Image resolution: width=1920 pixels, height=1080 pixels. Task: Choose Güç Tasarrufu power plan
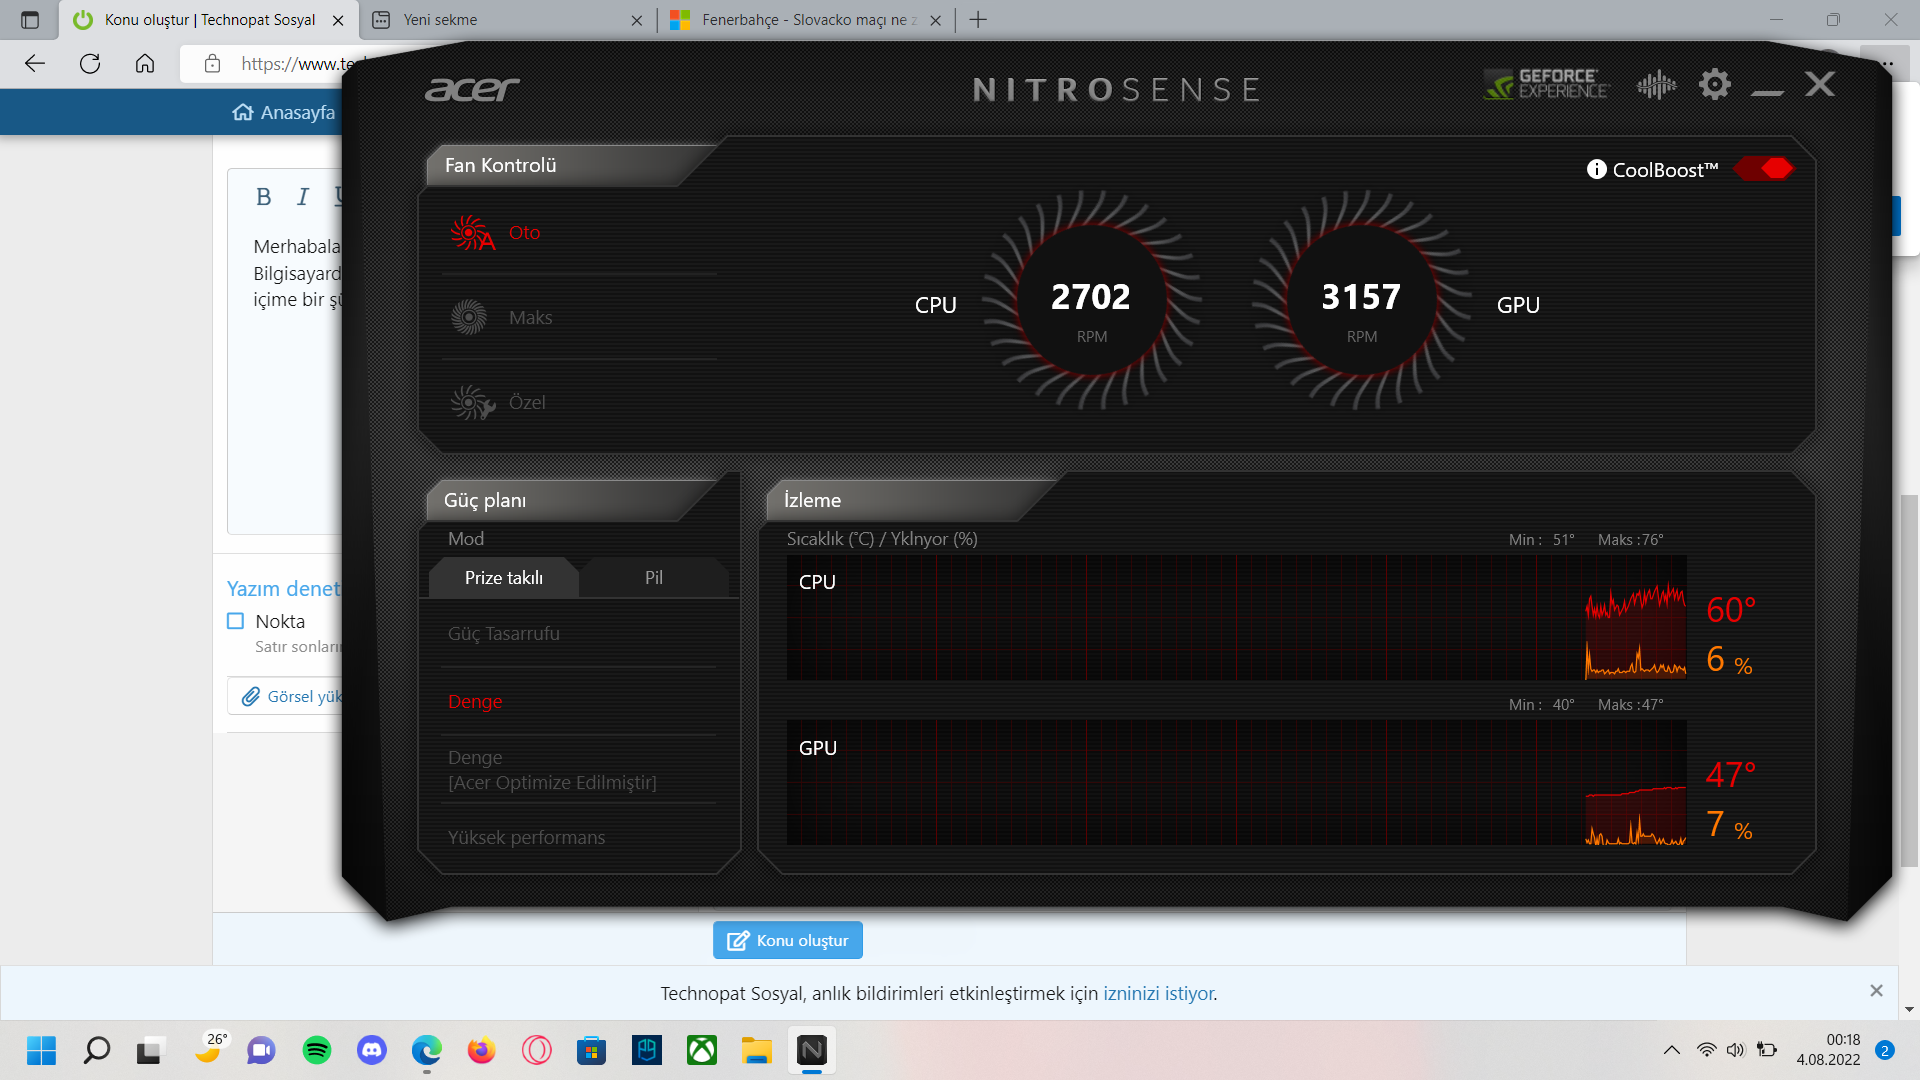503,634
